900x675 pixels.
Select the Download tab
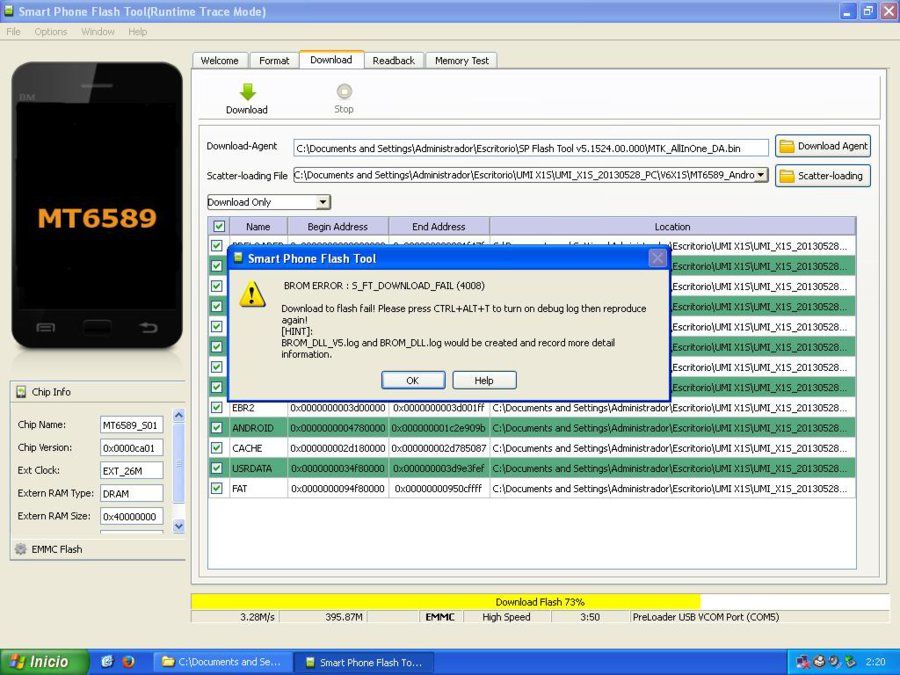pyautogui.click(x=331, y=60)
